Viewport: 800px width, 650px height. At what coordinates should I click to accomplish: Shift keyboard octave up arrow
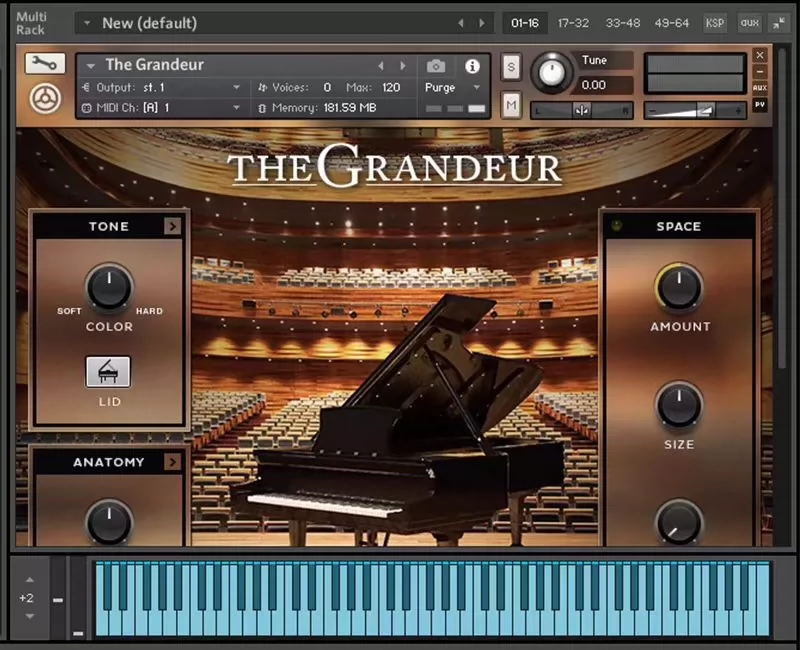(x=30, y=580)
